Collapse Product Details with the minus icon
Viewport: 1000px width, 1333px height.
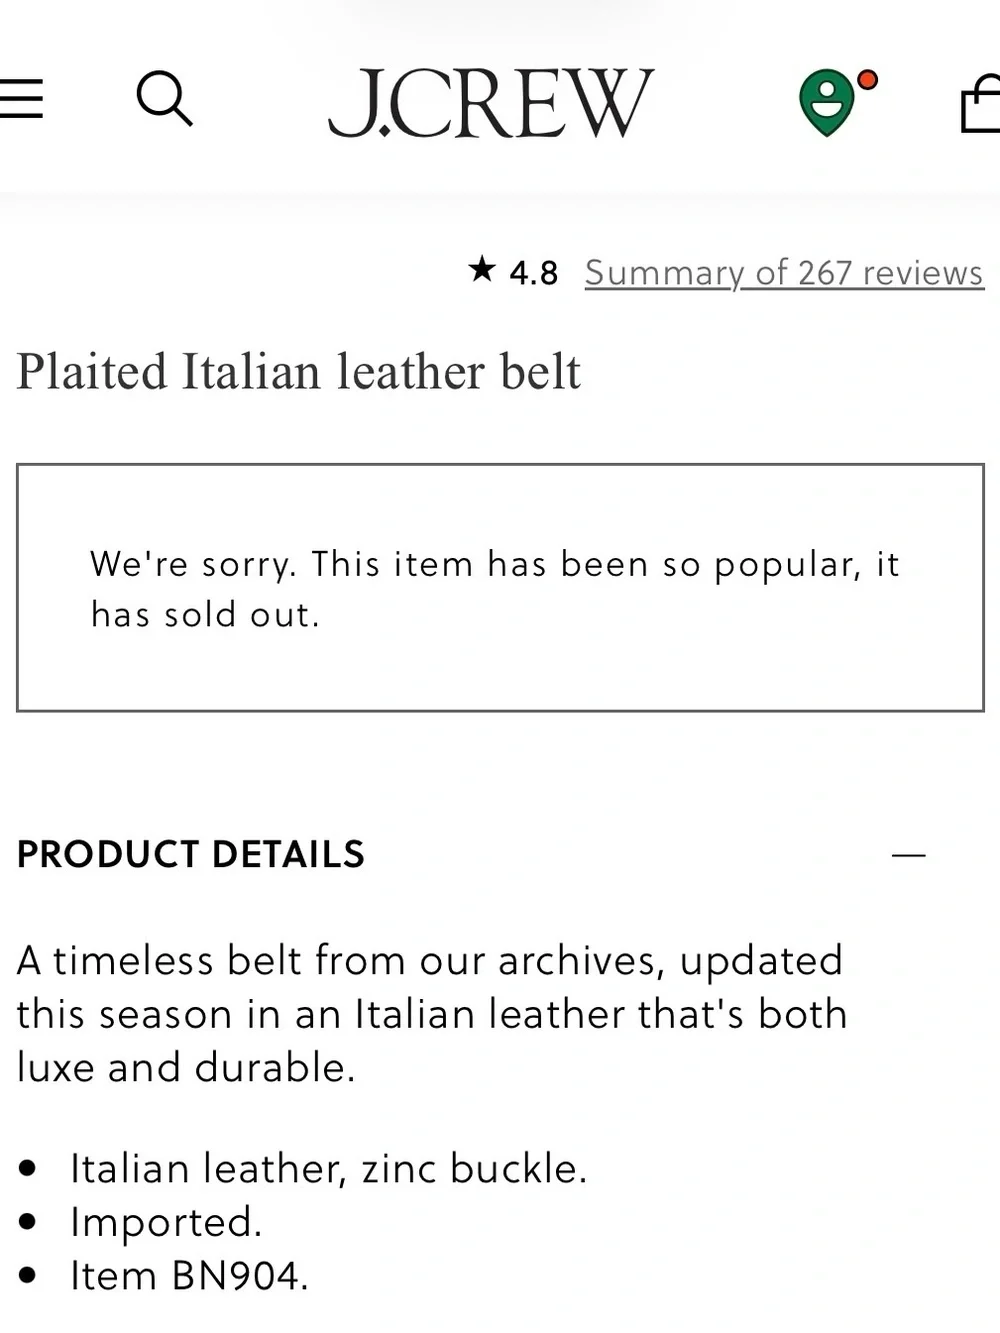[908, 855]
